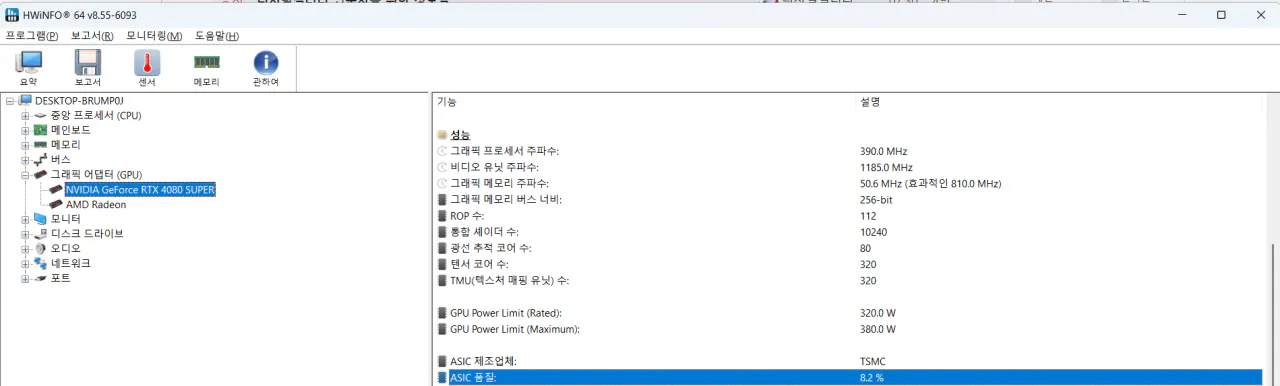This screenshot has width=1280, height=386.
Task: Select the 그래픽 어댑터 (GPU) tree item
Action: coord(96,174)
